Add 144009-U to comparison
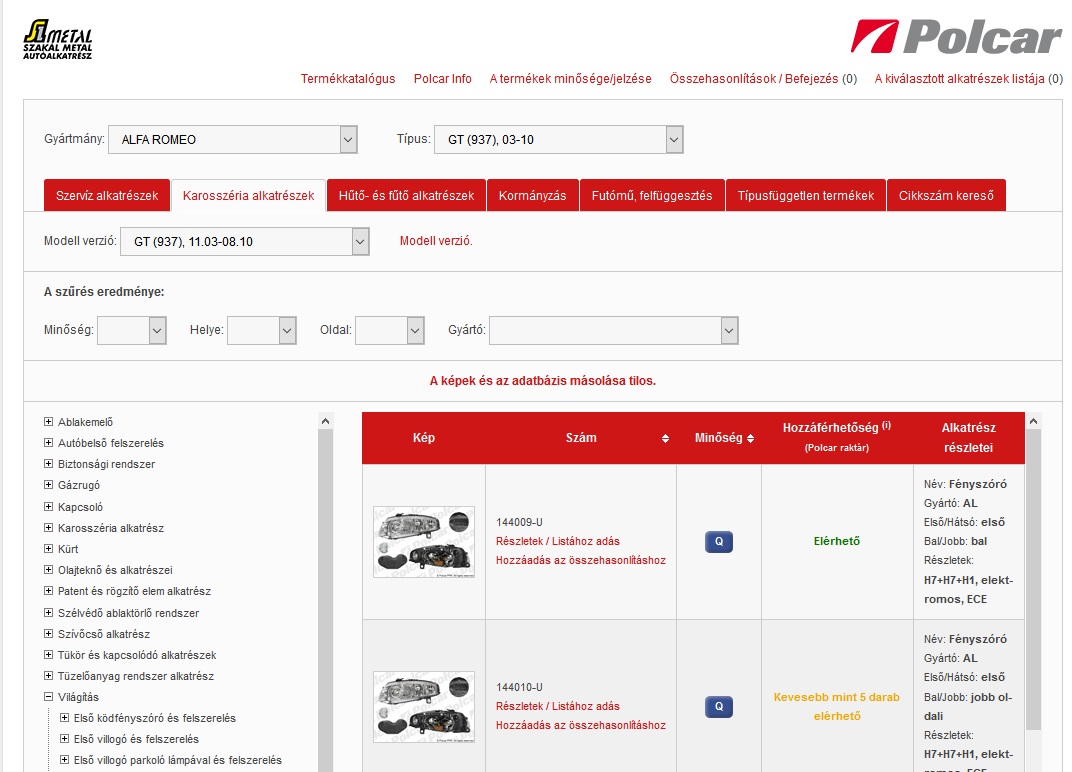This screenshot has height=772, width=1072. coord(580,560)
